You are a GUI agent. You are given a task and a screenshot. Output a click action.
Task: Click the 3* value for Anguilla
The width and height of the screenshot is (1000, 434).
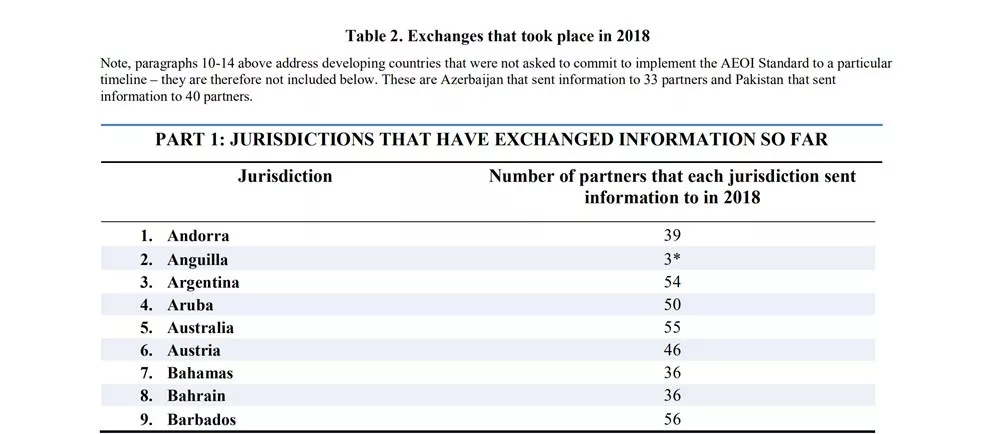tap(672, 259)
